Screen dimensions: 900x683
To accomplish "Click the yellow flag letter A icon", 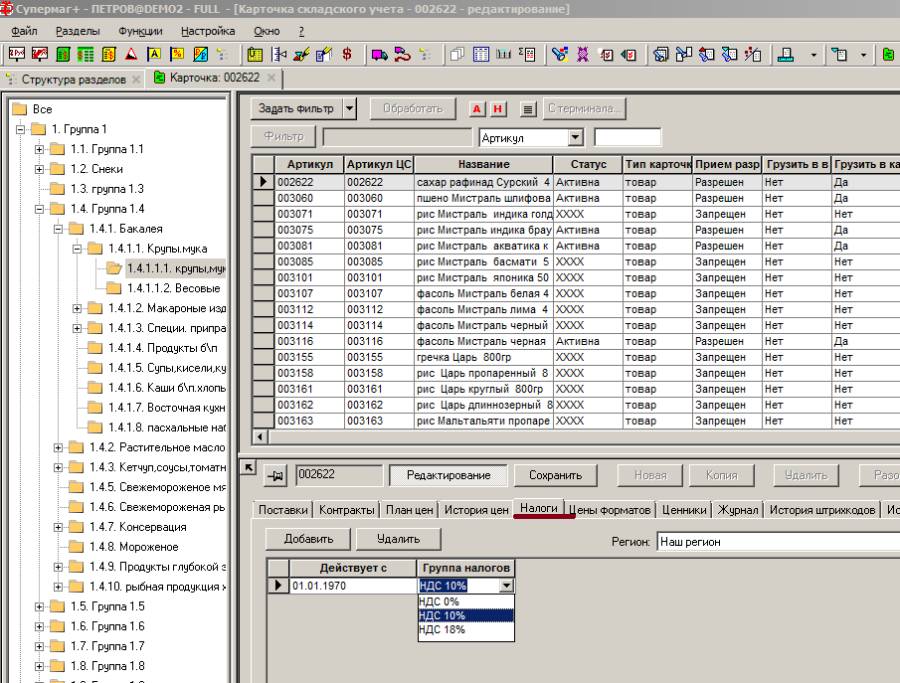I will click(154, 55).
